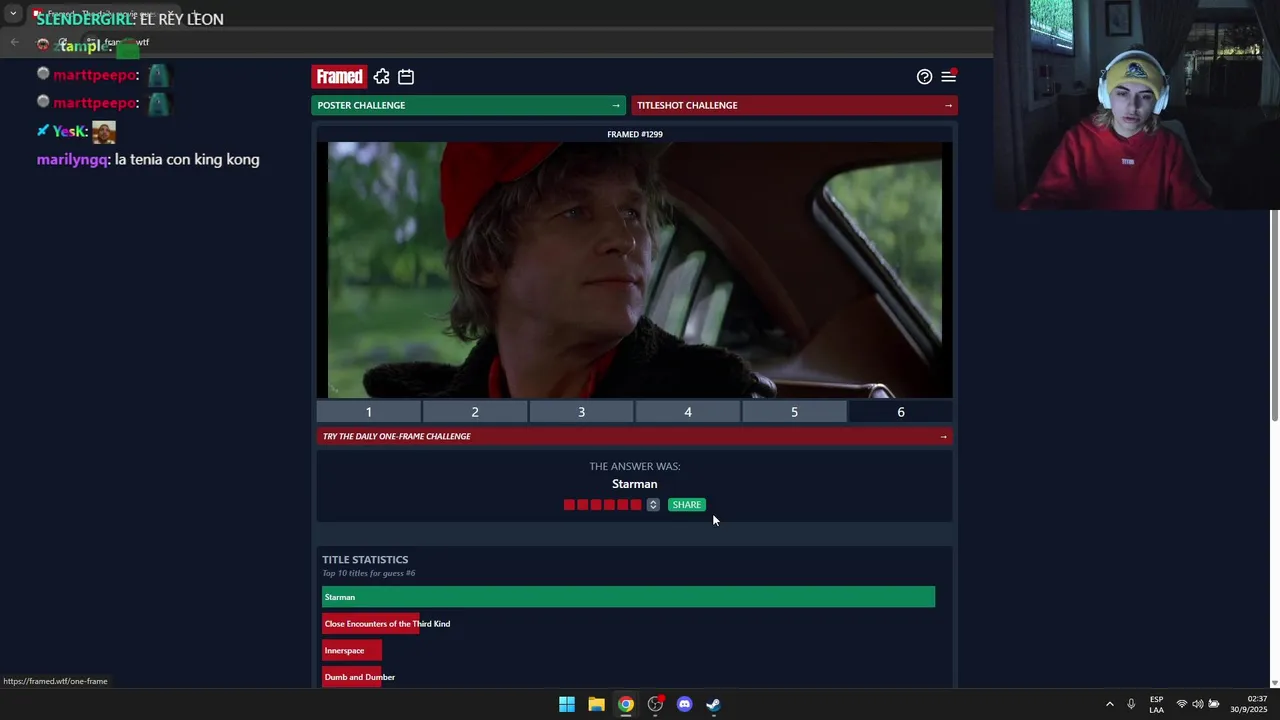Expand the system tray hidden icons
Screen dimensions: 1280x720
[x=1109, y=704]
